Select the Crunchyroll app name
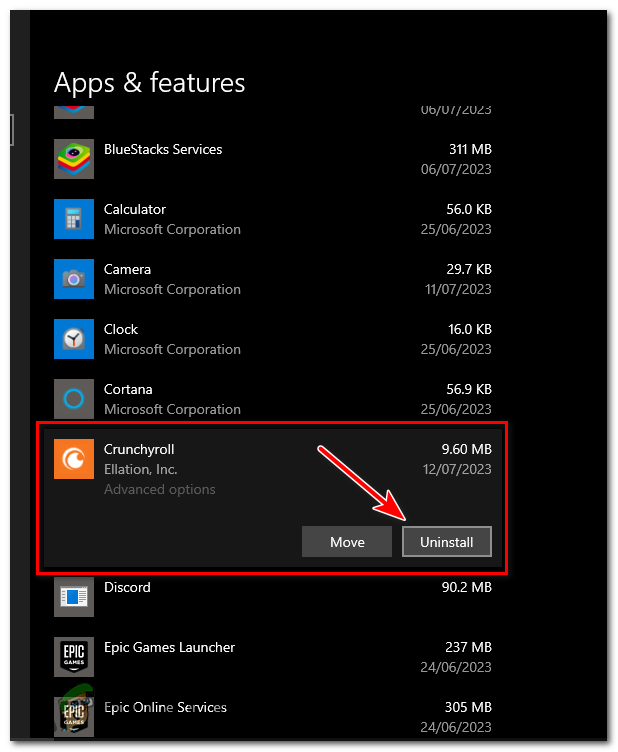 point(139,449)
